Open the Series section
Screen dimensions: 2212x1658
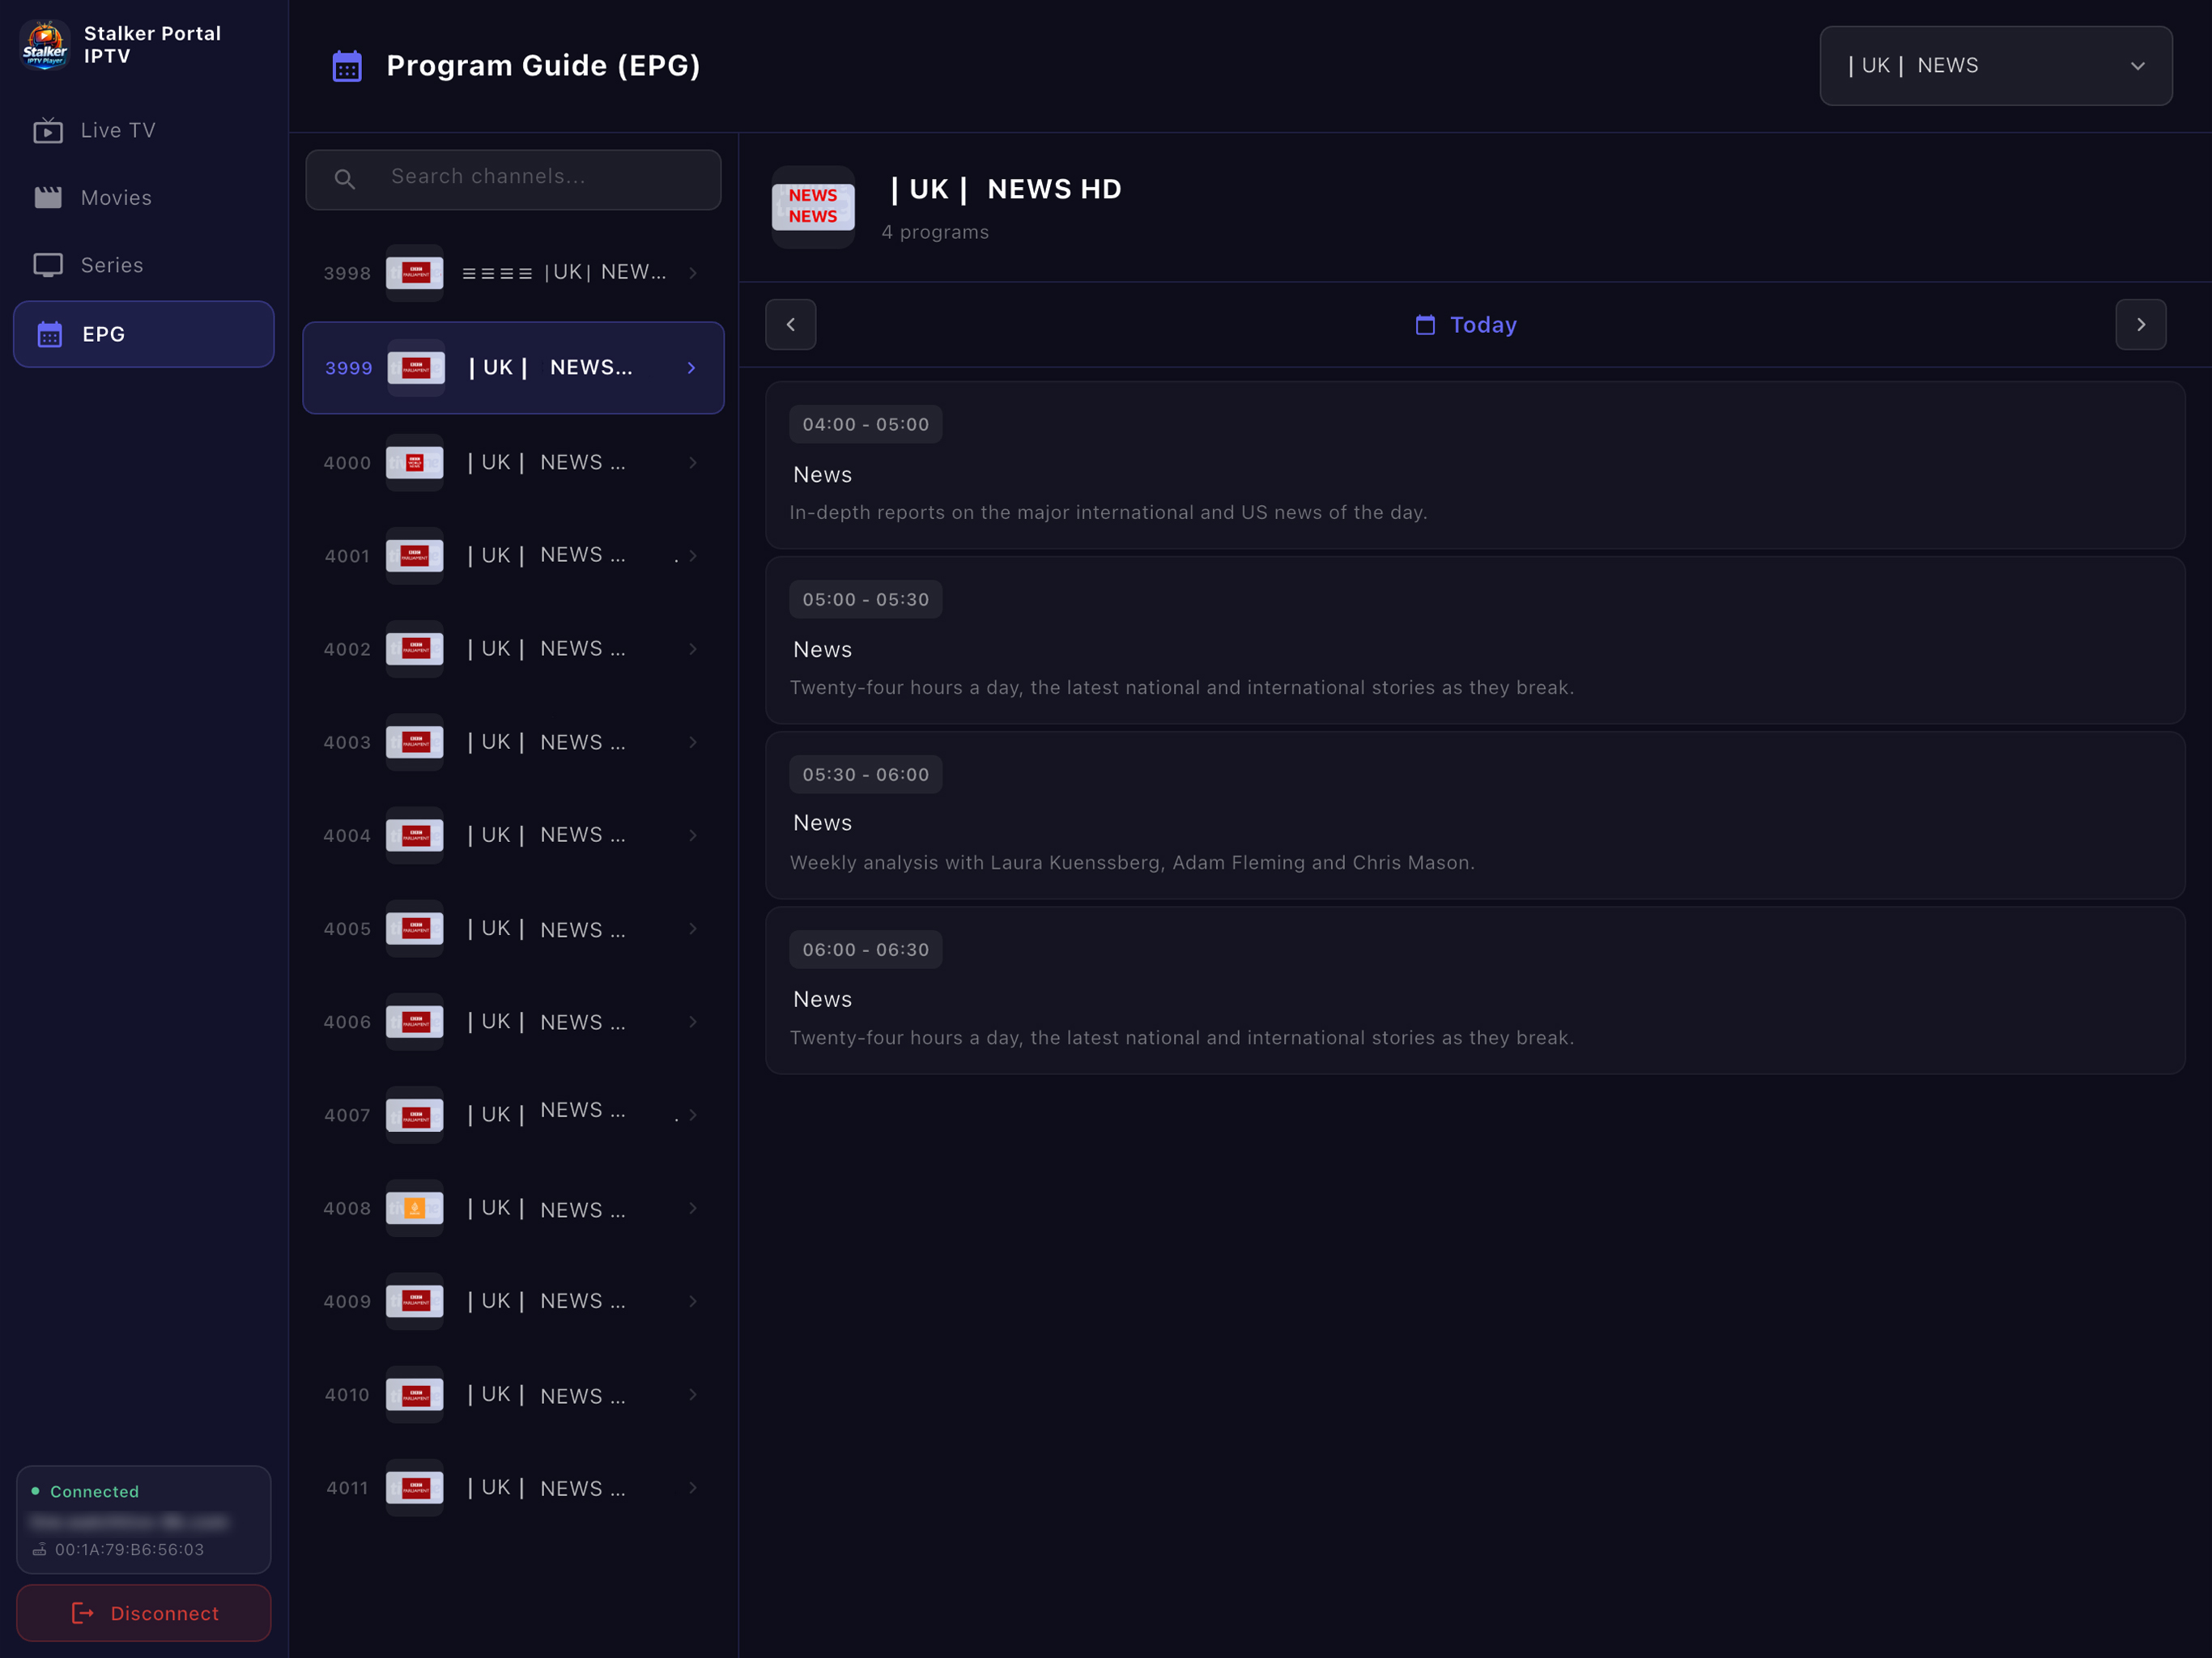click(x=143, y=265)
